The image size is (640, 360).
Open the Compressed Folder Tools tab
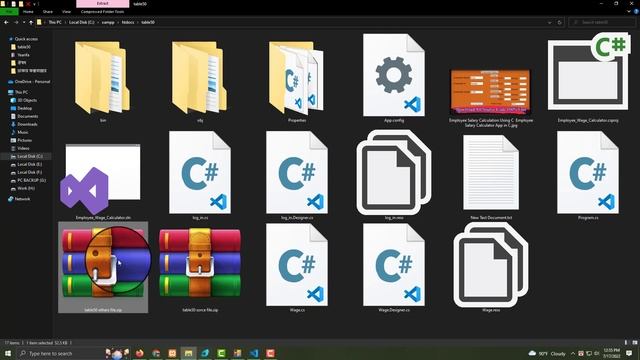(102, 12)
